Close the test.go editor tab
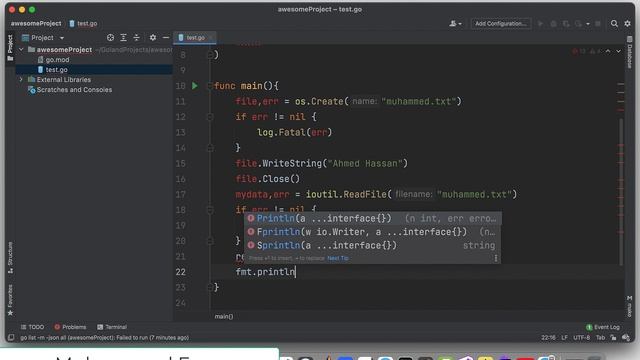 (x=211, y=38)
